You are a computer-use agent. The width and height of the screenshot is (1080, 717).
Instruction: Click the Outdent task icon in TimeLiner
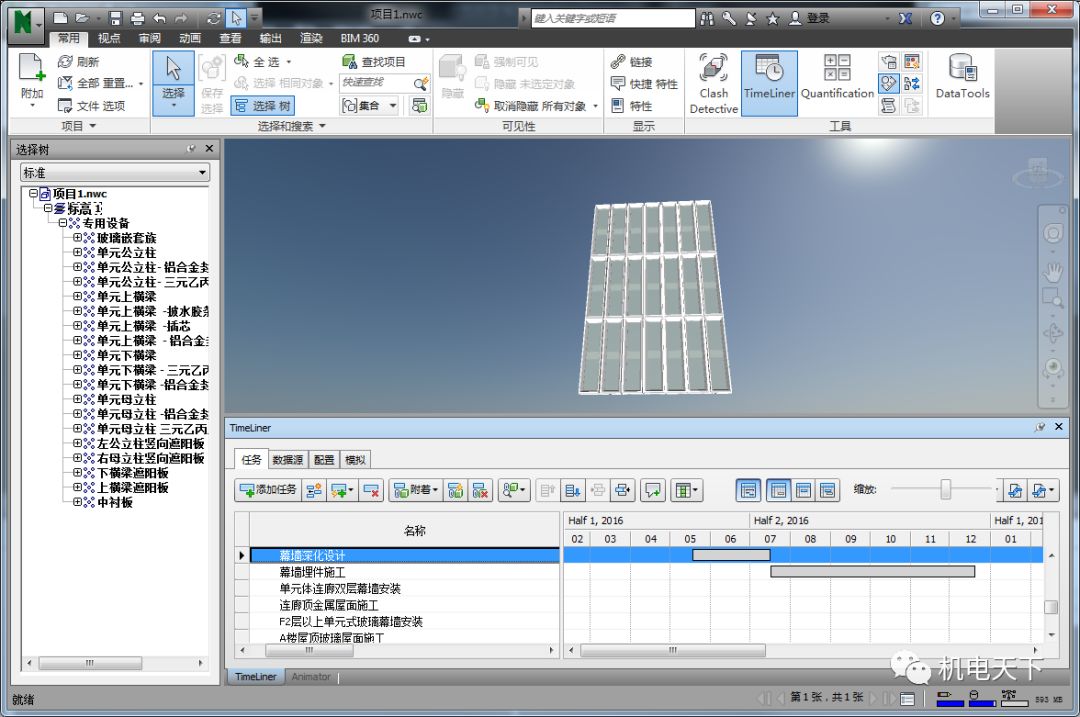tap(598, 490)
